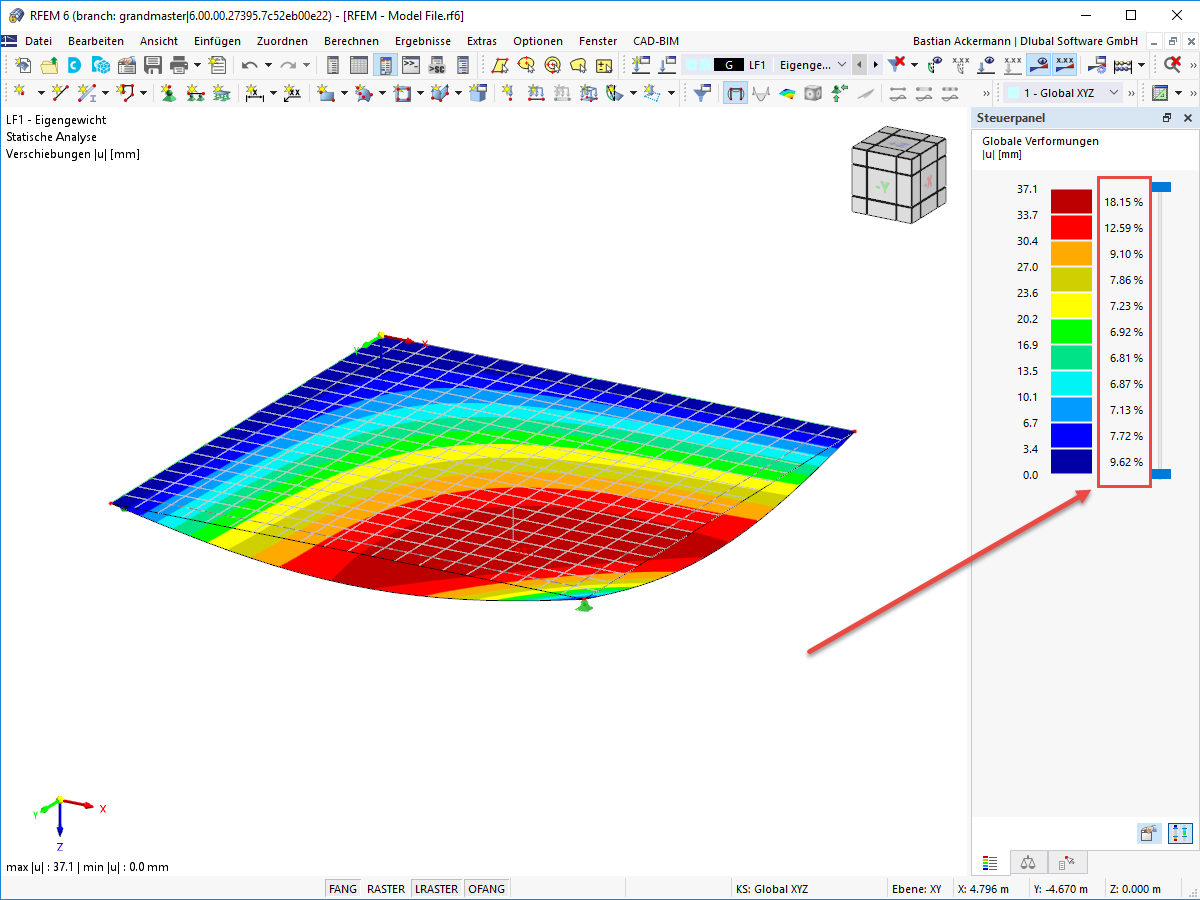
Task: Toggle LRASTER in status bar
Action: [437, 888]
